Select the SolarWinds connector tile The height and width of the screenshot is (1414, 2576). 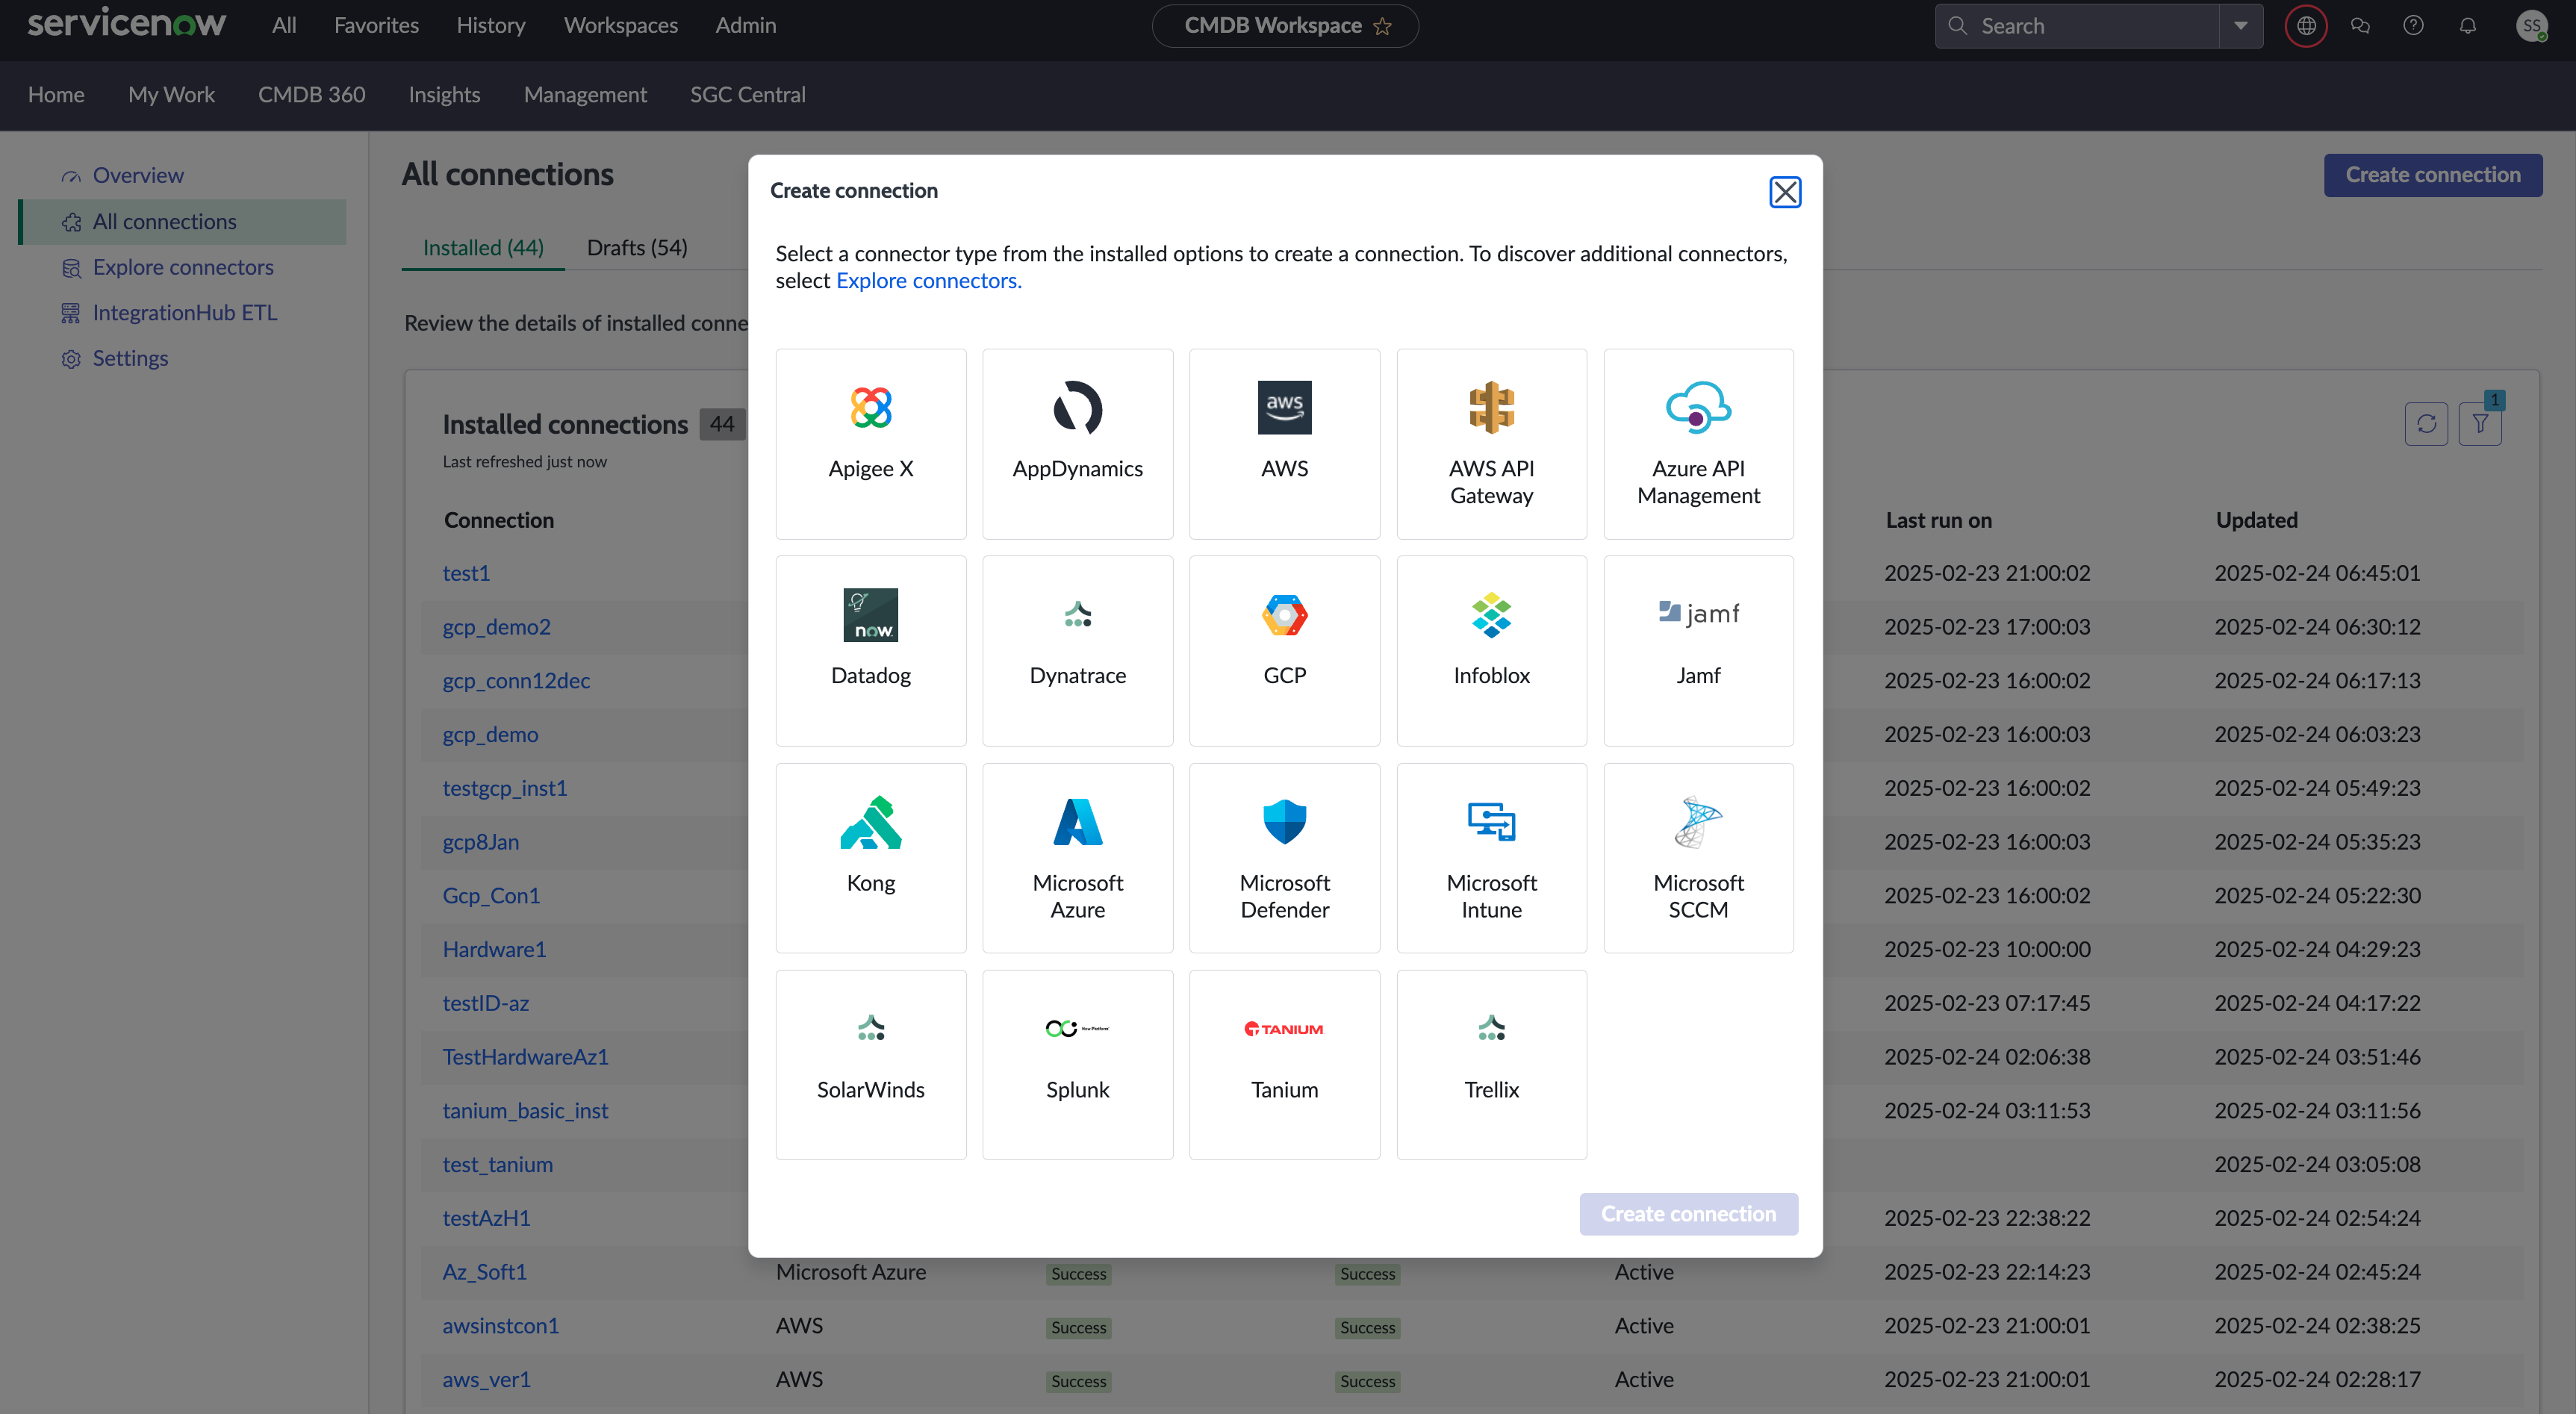870,1064
